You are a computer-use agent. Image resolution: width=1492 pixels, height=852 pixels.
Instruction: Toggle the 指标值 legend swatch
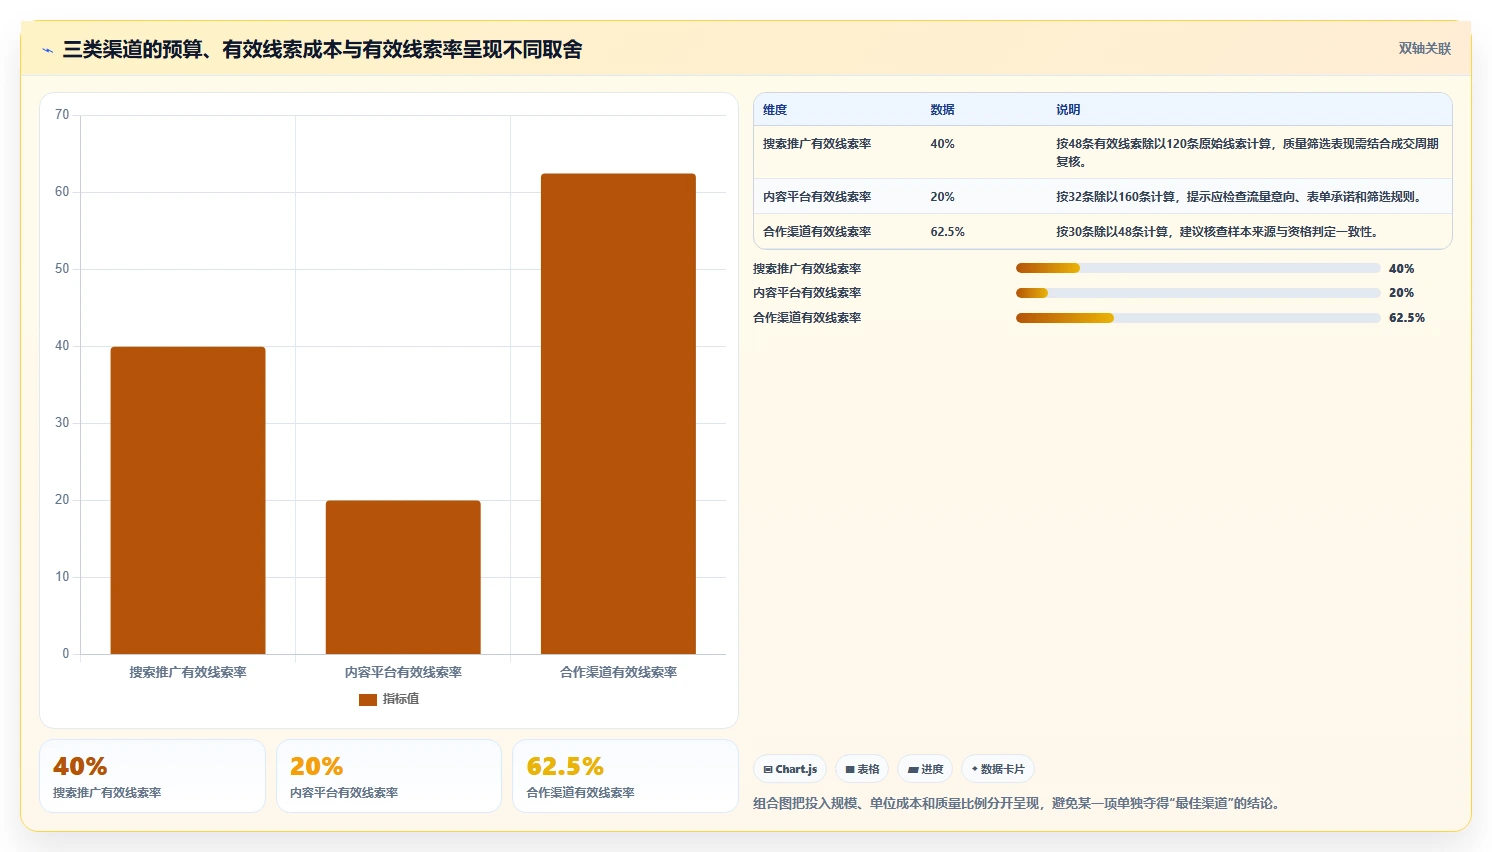[x=368, y=699]
